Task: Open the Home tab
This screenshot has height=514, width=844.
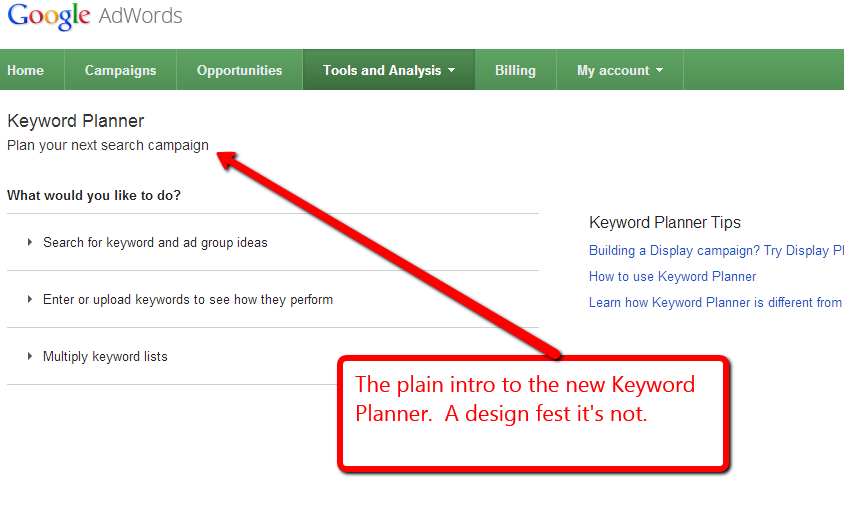Action: [x=25, y=71]
